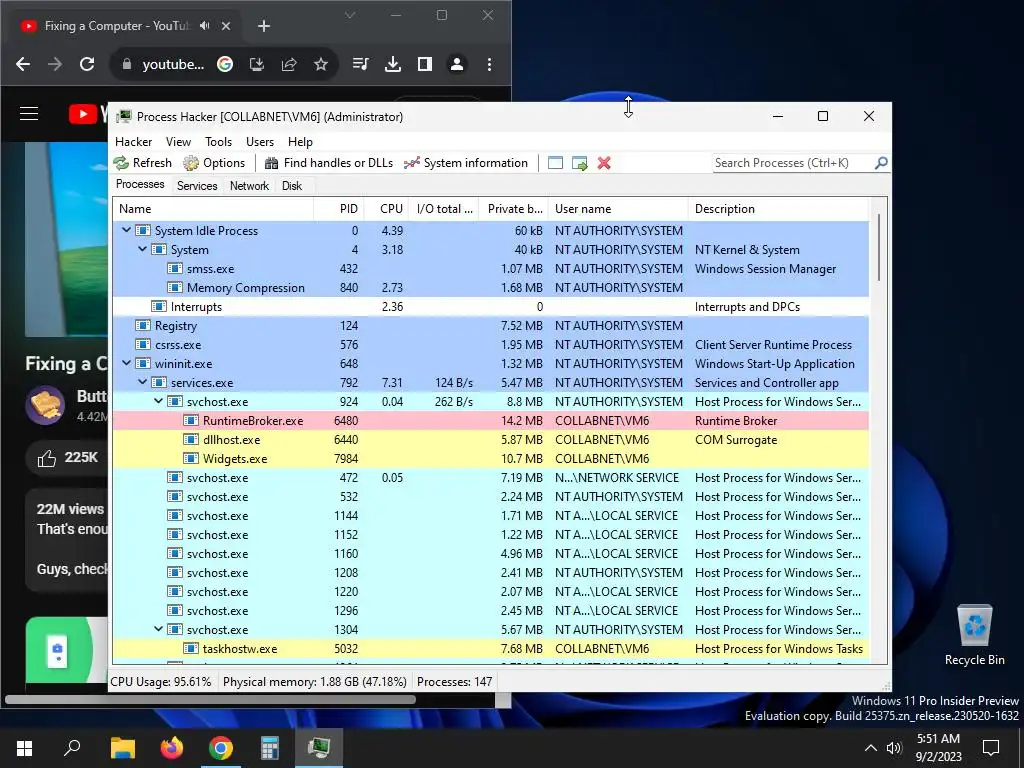Click the CPU Usage status bar entry
The height and width of the screenshot is (768, 1024).
pos(161,682)
